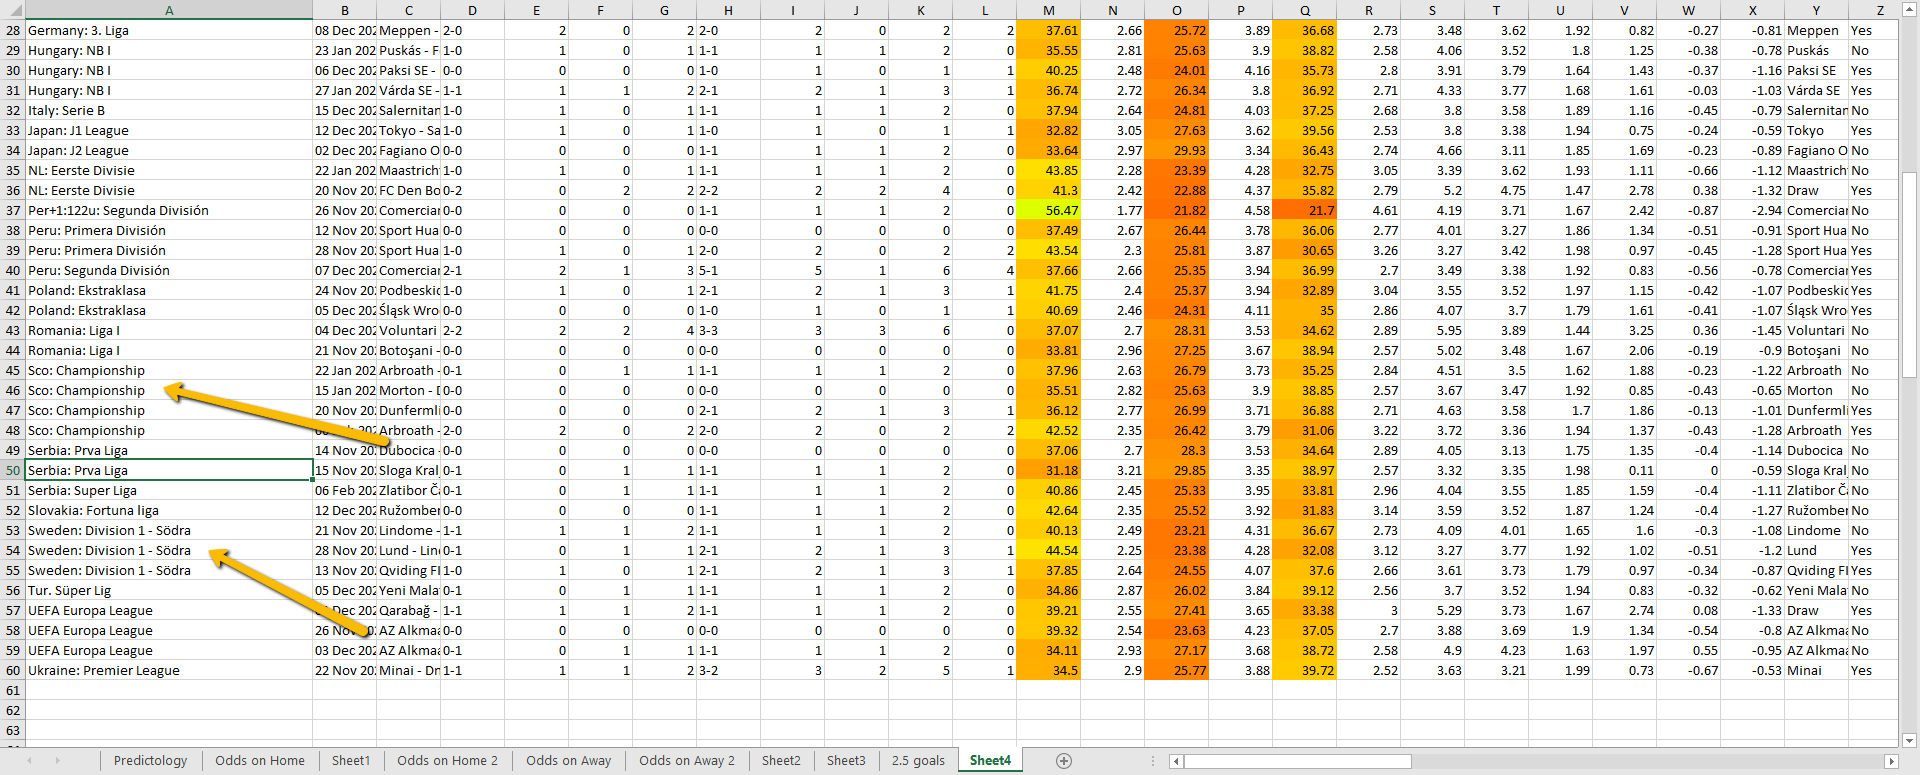The height and width of the screenshot is (775, 1920).
Task: Click the previous sheet navigation arrow
Action: click(x=29, y=761)
